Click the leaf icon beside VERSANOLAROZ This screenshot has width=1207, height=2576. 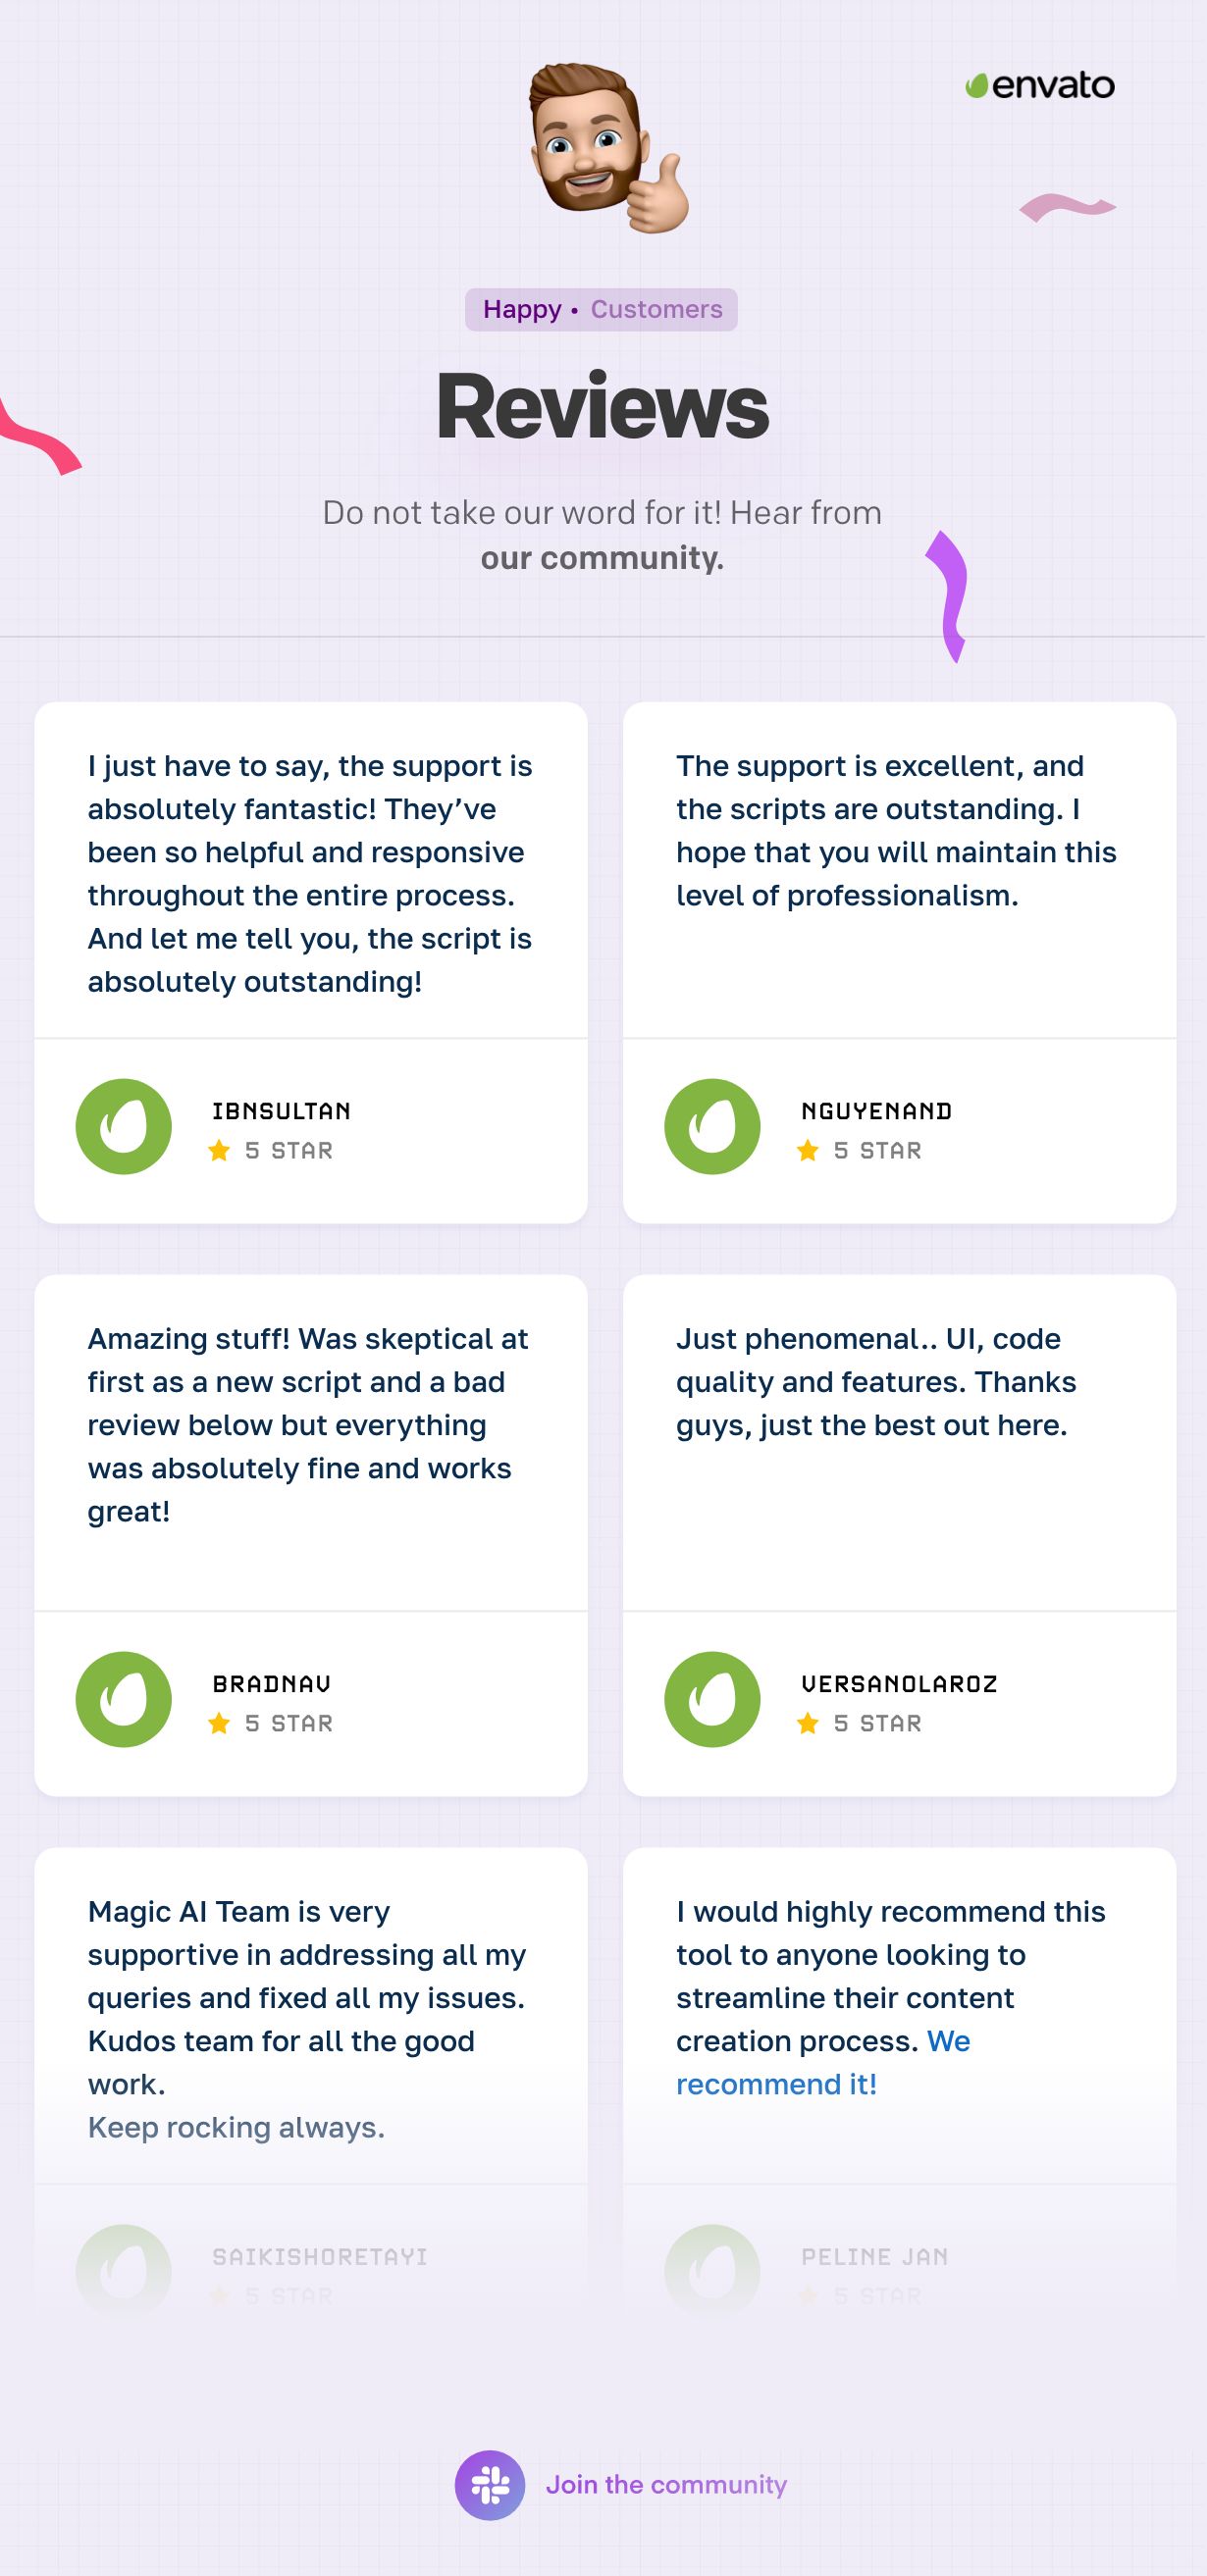coord(713,1699)
